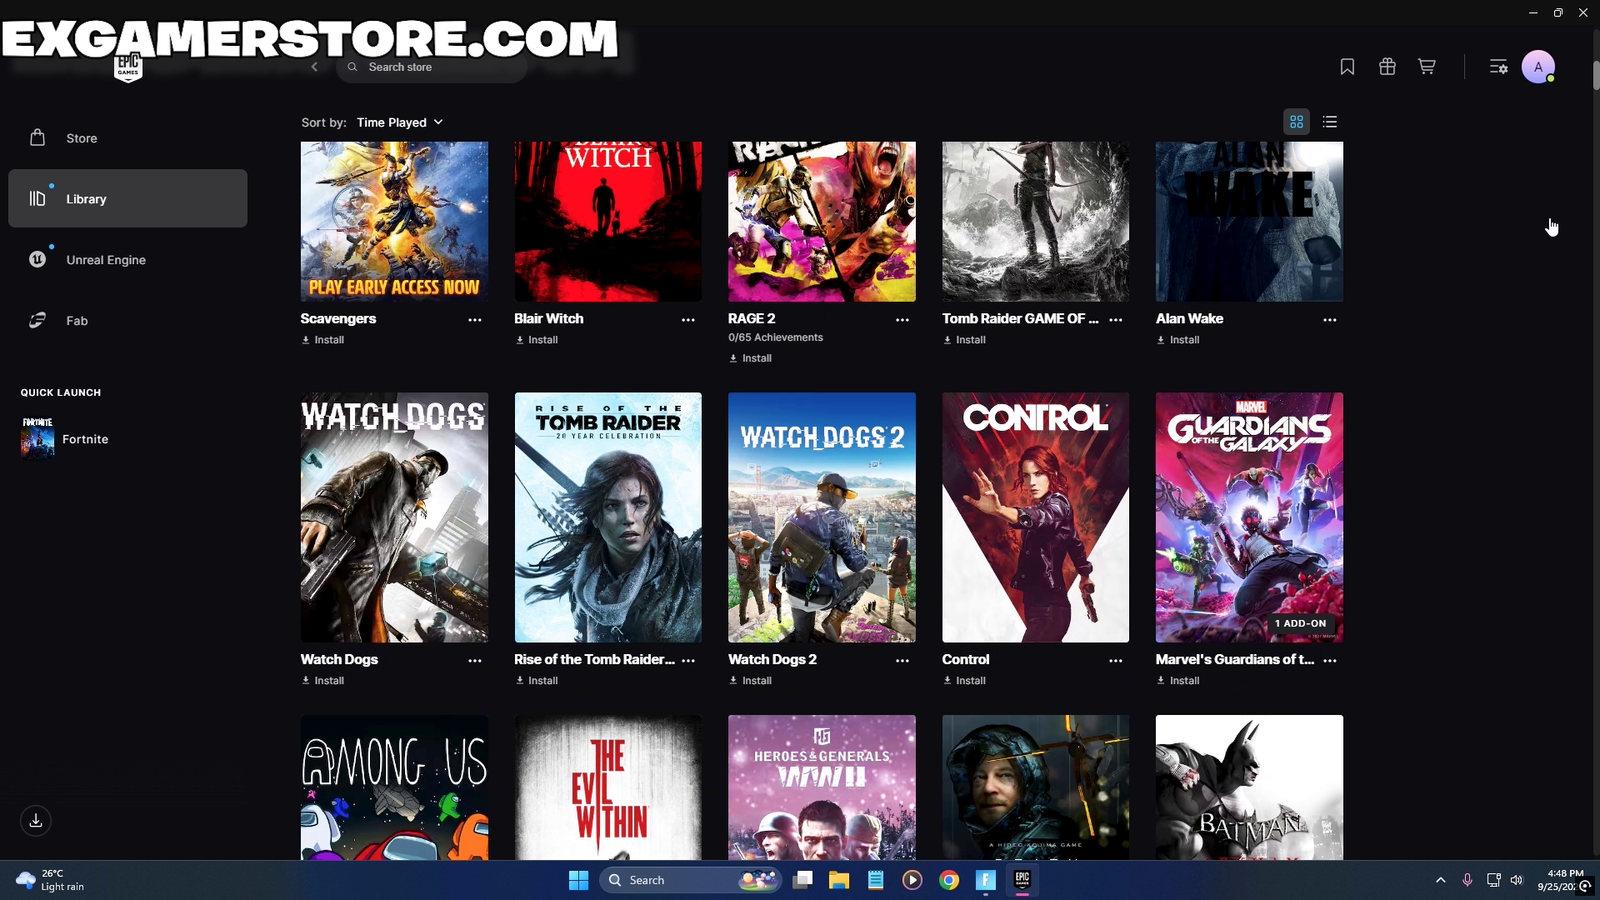Switch to grid view

pos(1296,122)
